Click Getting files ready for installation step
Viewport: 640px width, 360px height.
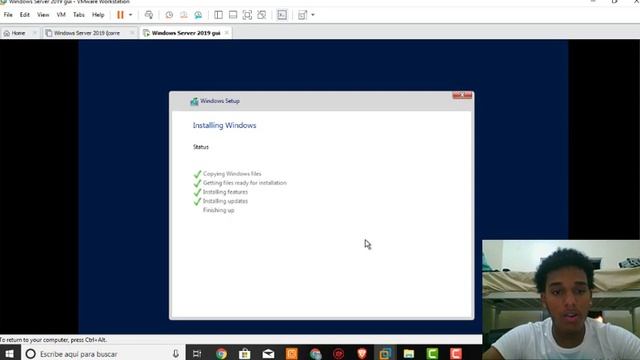(x=245, y=183)
